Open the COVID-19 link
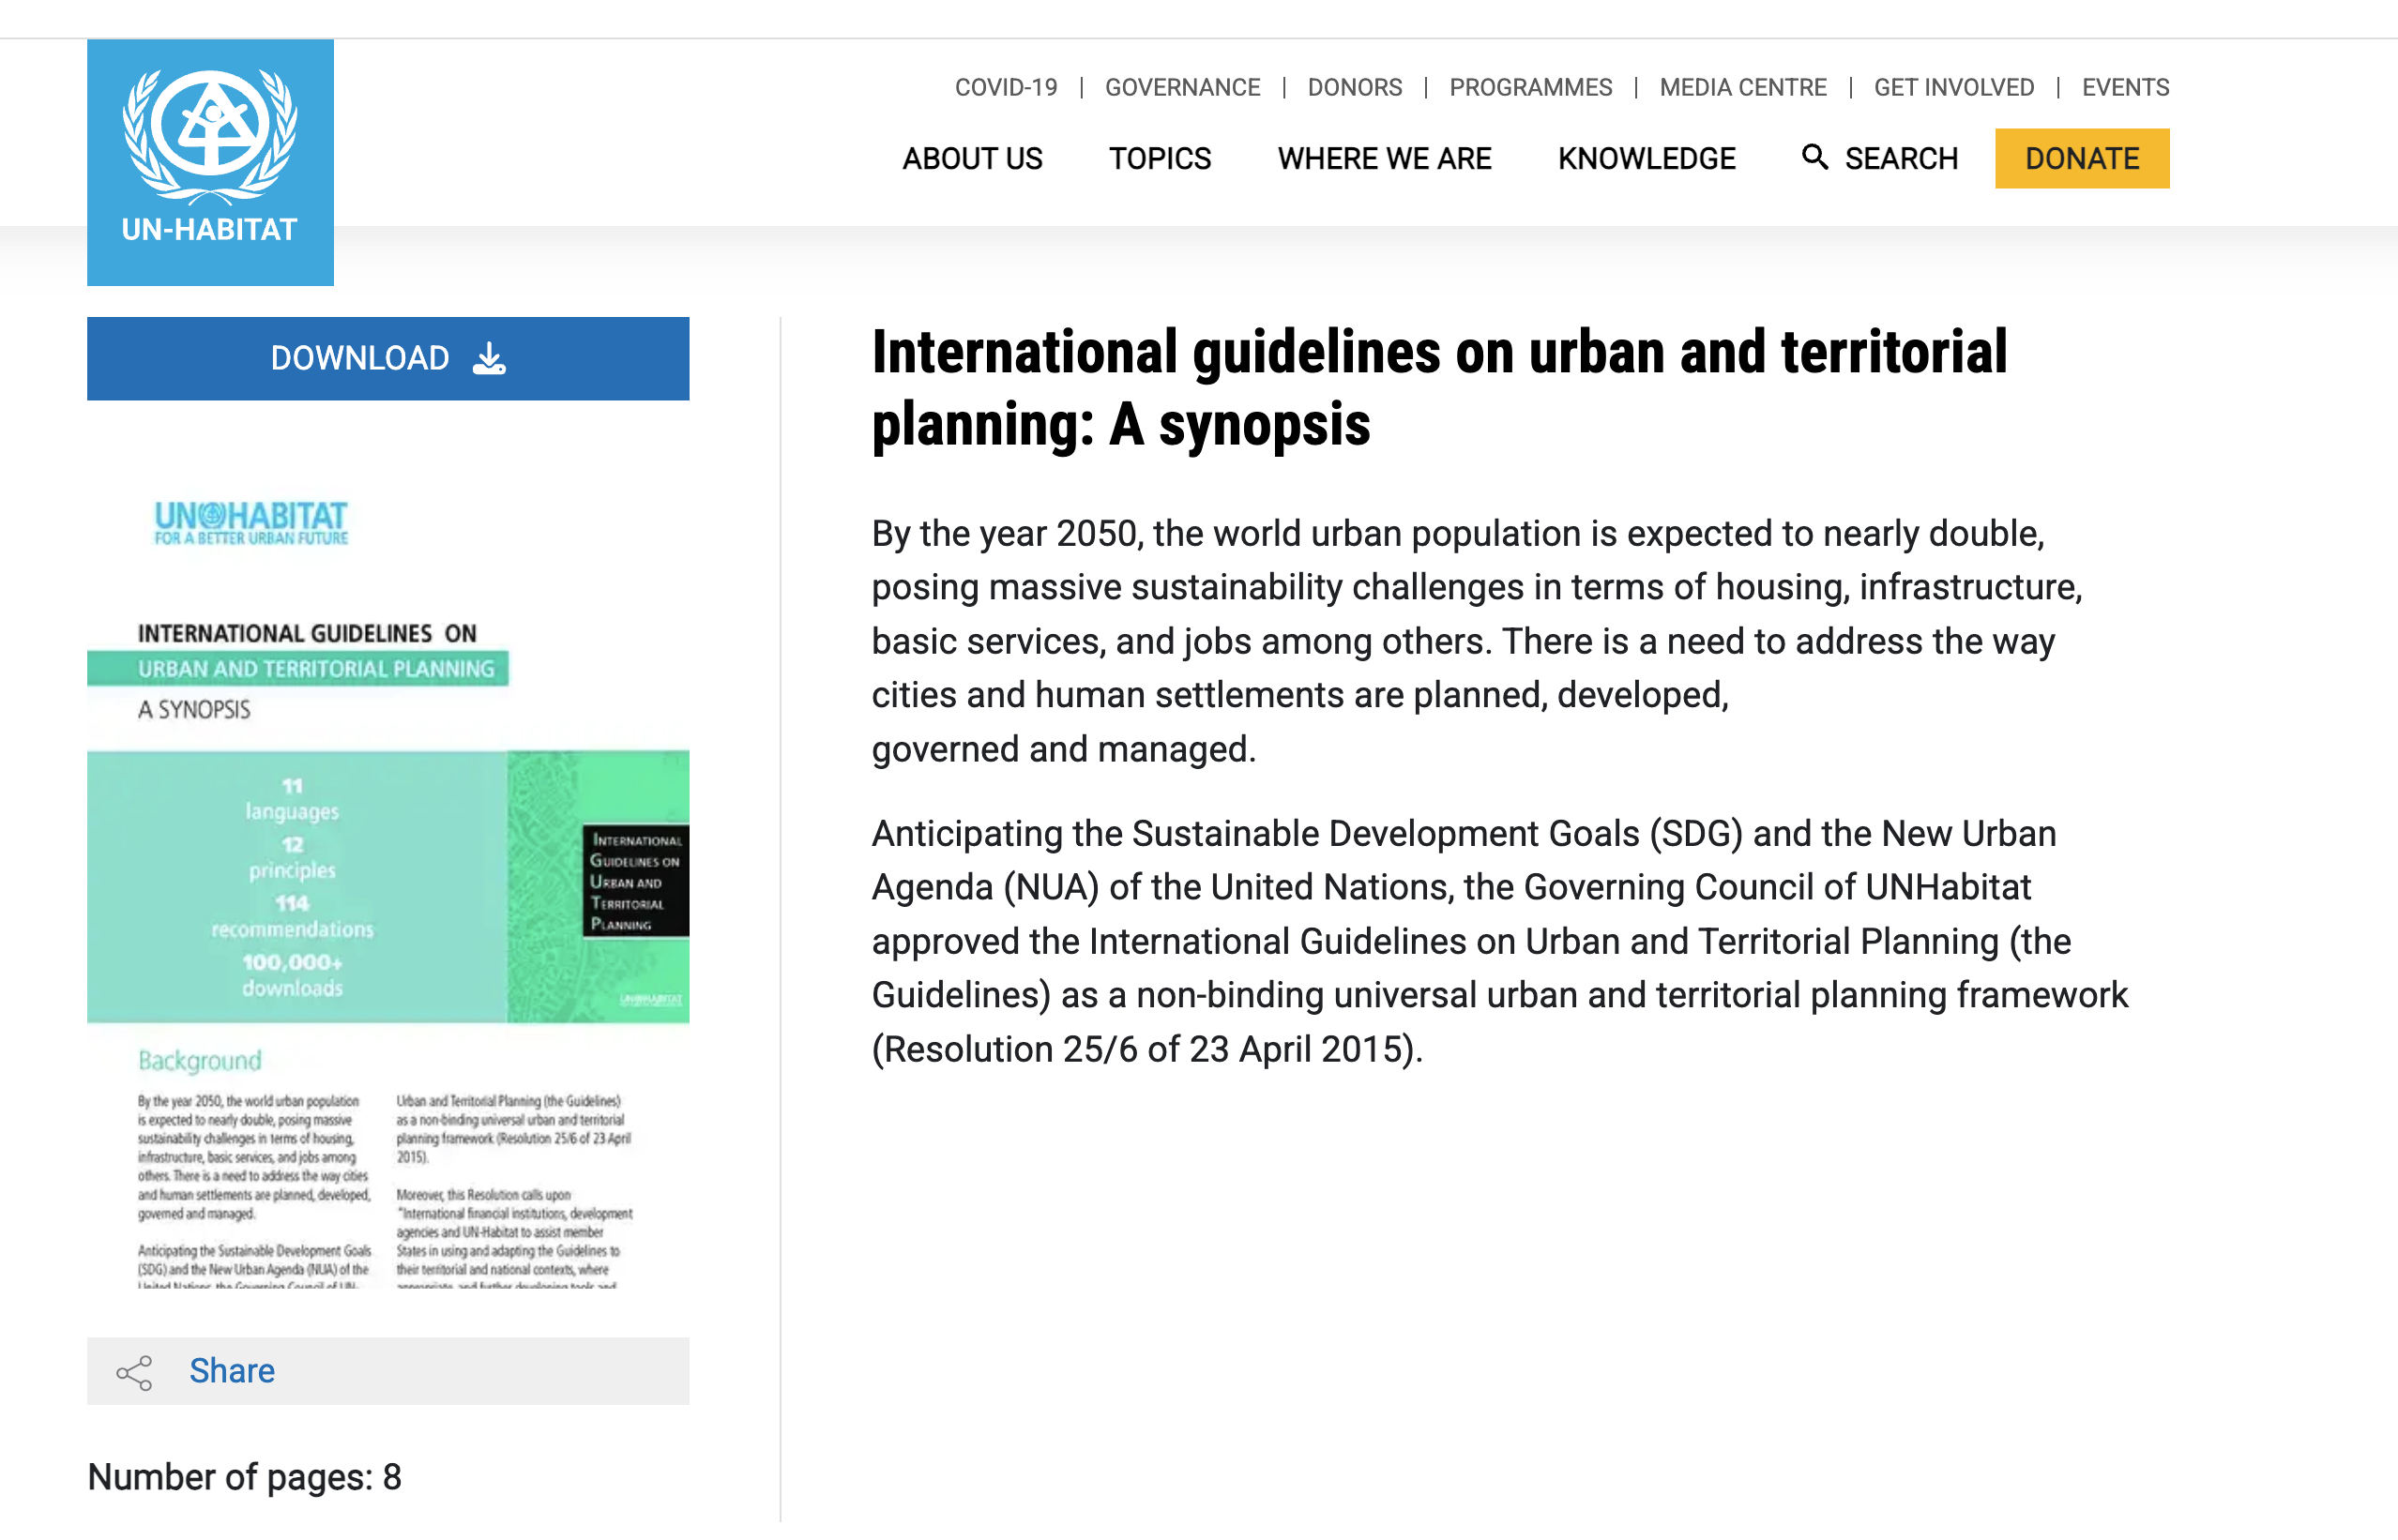 1006,87
